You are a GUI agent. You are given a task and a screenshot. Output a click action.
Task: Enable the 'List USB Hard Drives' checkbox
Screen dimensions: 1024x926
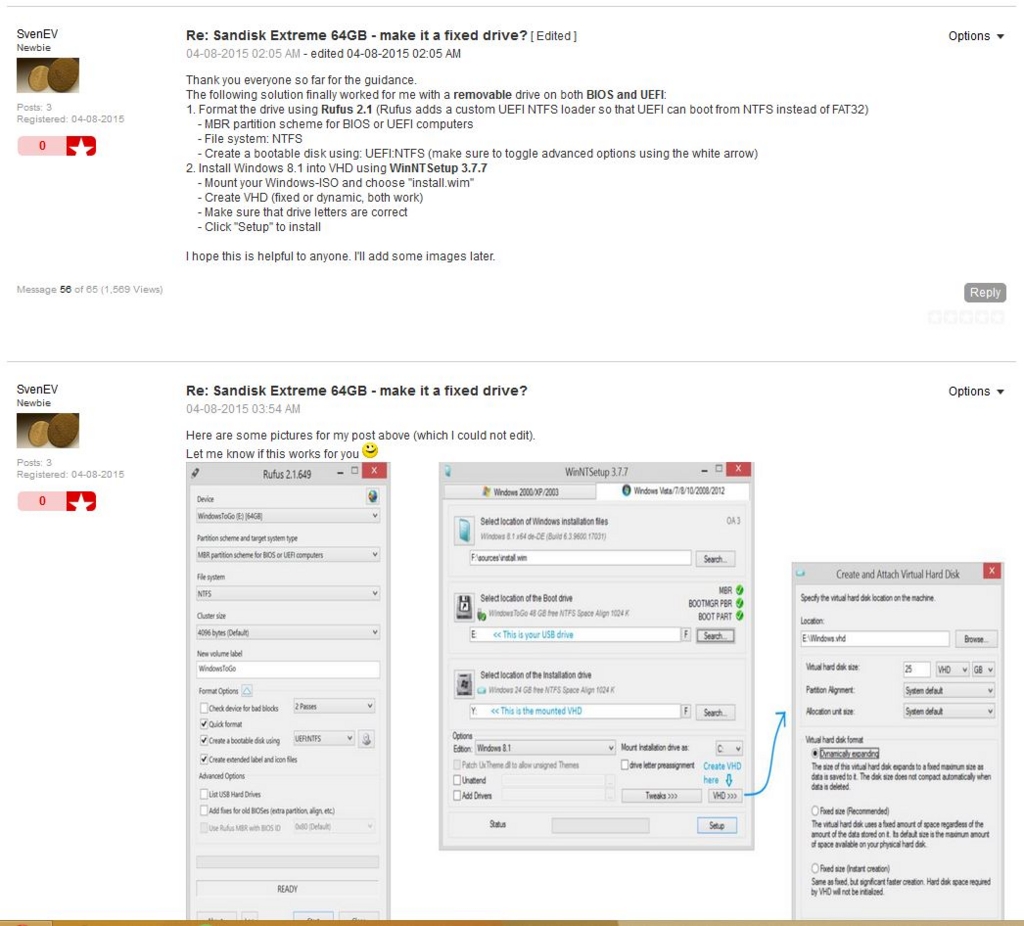pyautogui.click(x=204, y=794)
